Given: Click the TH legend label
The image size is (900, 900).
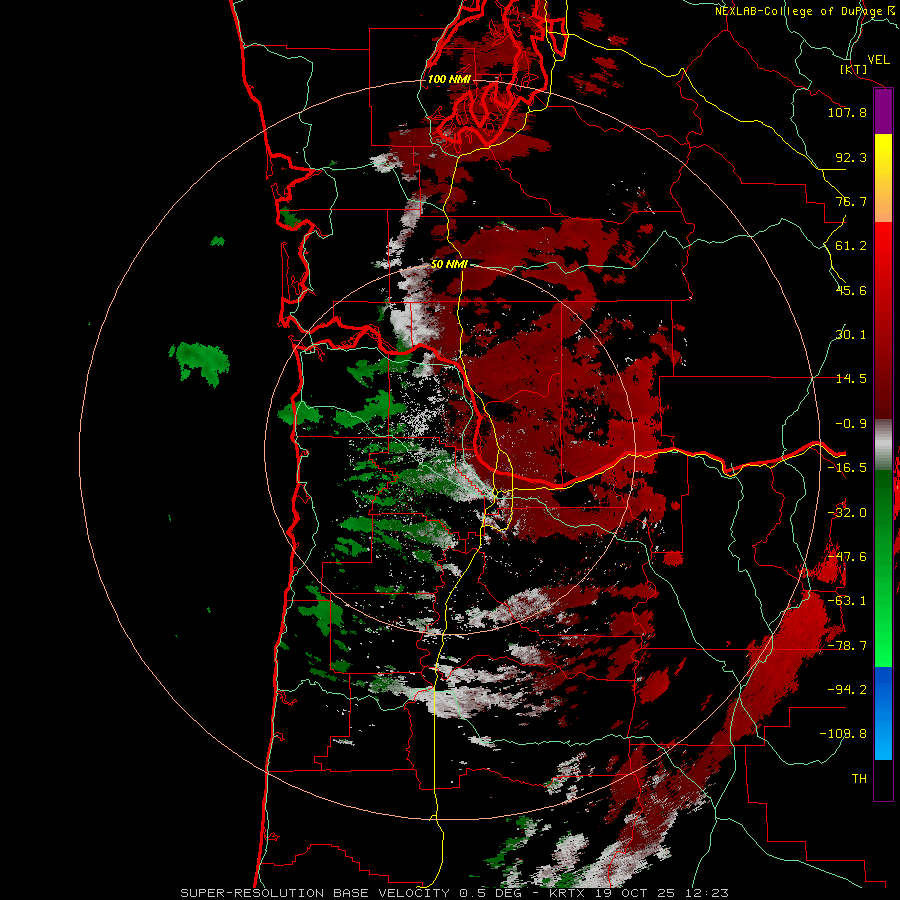Looking at the screenshot, I should (x=859, y=779).
